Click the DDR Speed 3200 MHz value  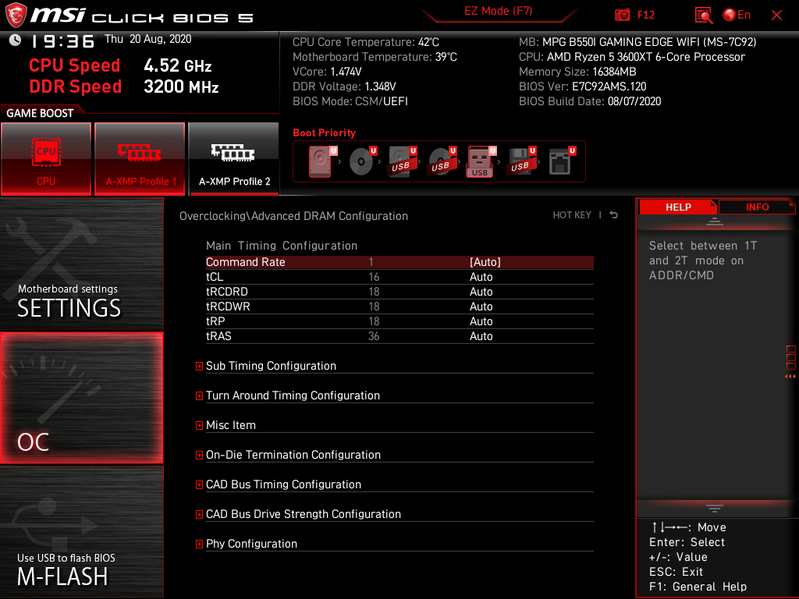[x=181, y=87]
